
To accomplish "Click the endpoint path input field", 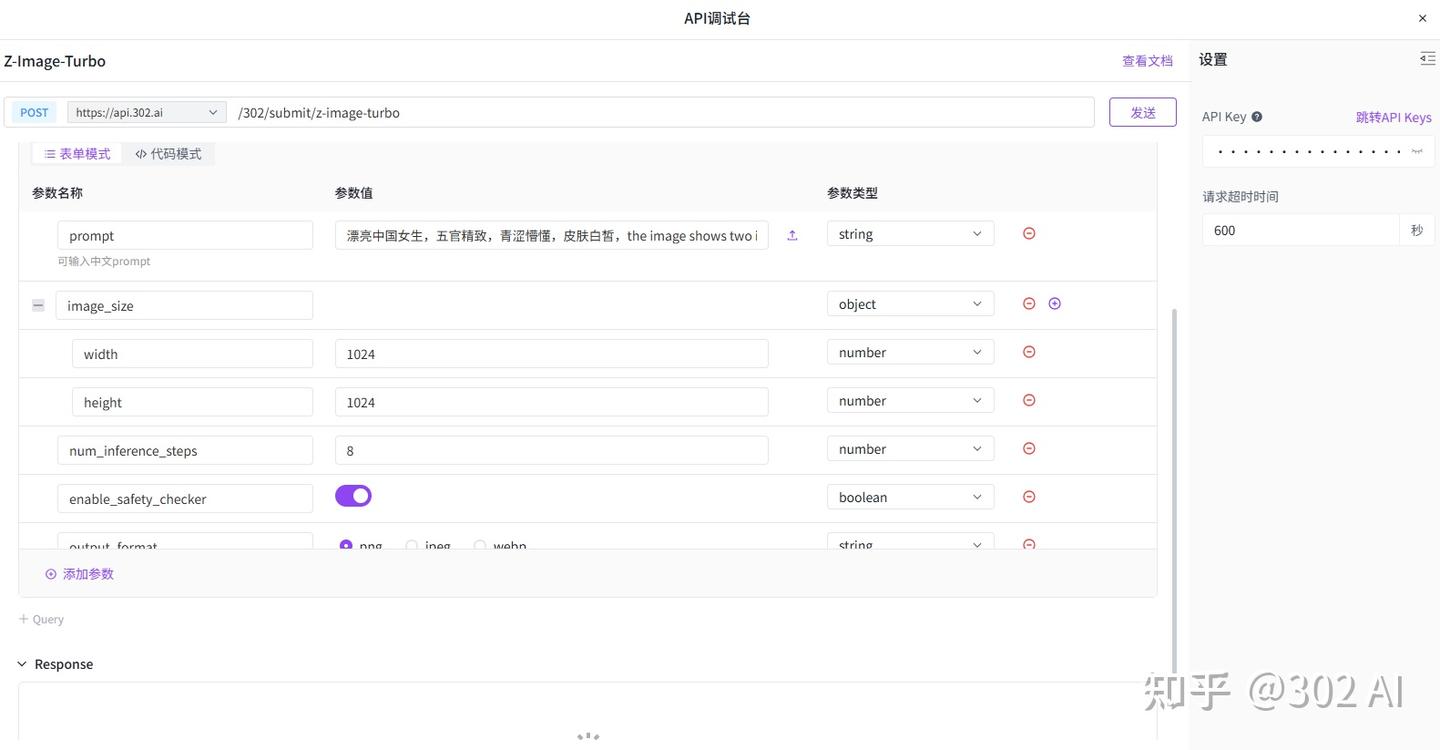I will [662, 112].
